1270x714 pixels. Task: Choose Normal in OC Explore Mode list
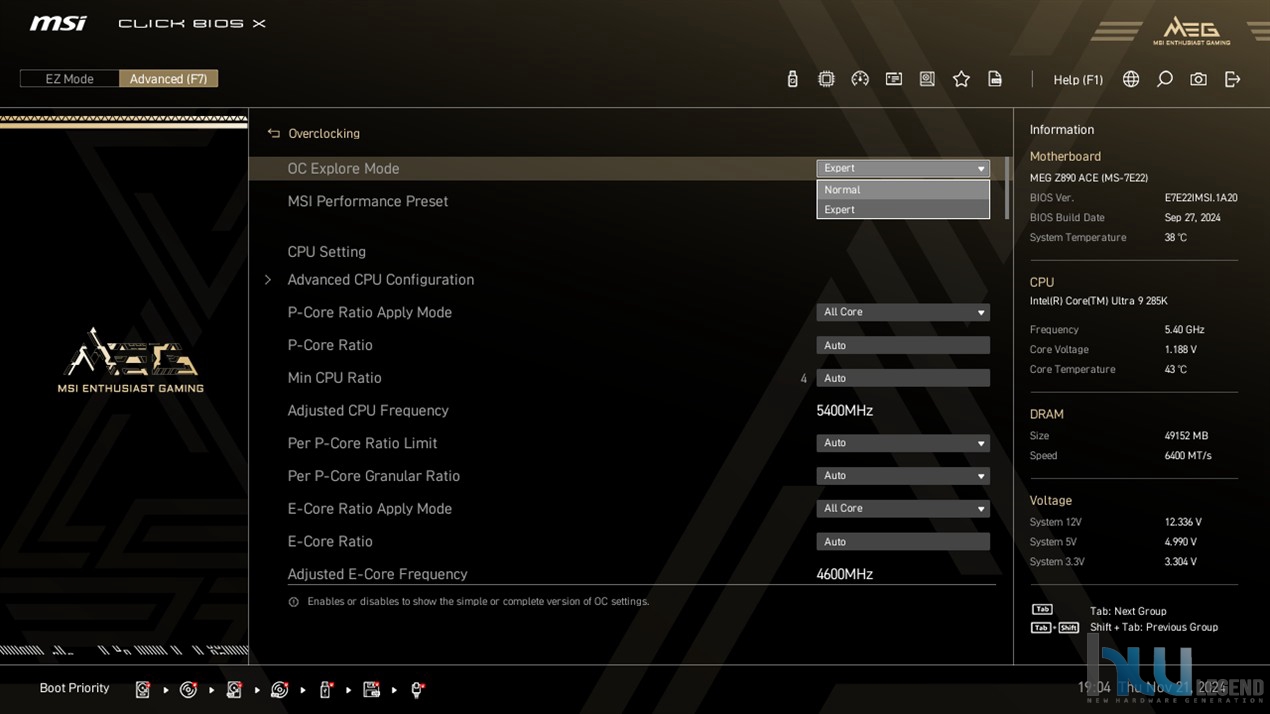903,190
